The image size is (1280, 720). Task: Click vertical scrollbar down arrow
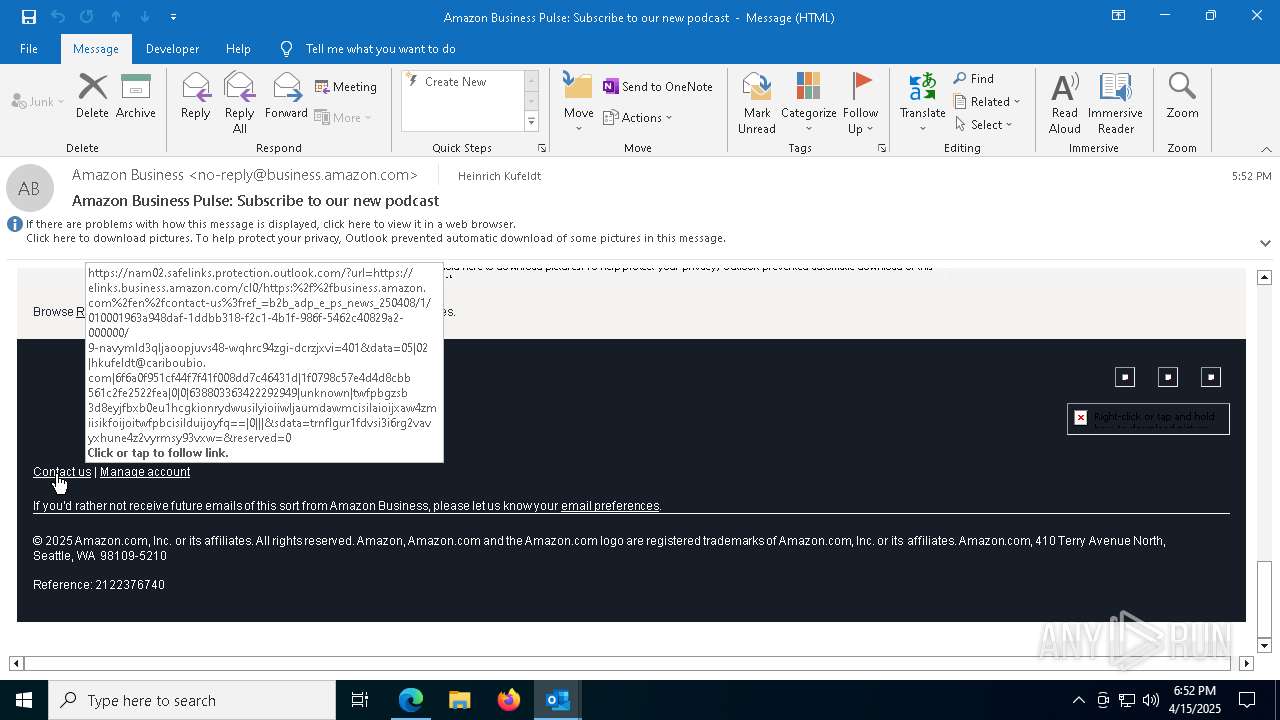tap(1265, 645)
